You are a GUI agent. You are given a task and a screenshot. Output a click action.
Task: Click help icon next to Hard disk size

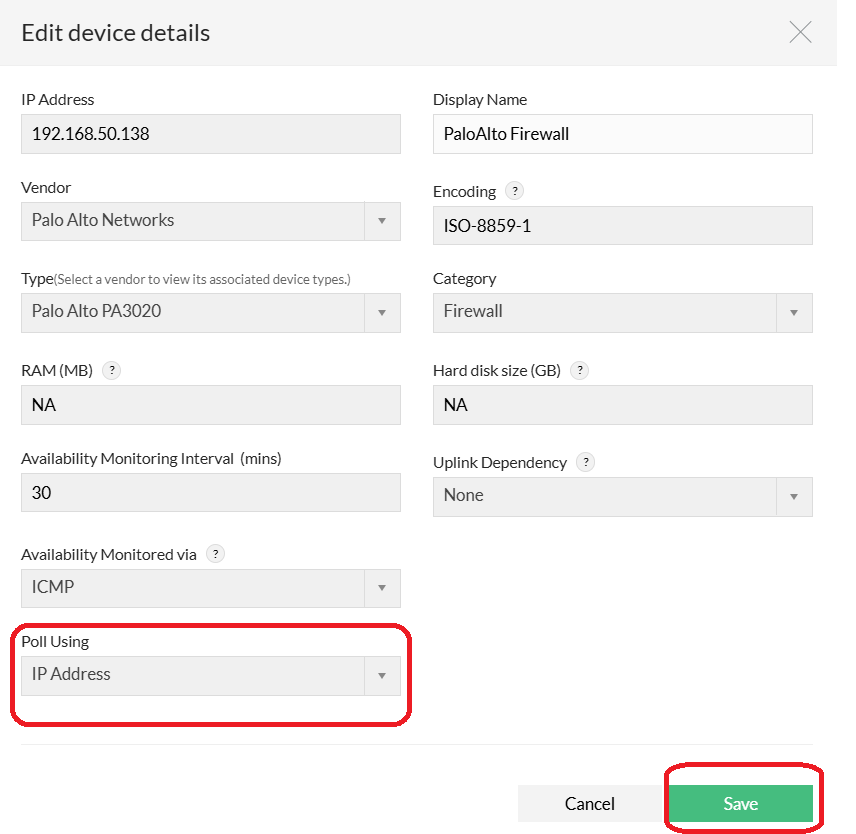pyautogui.click(x=579, y=370)
